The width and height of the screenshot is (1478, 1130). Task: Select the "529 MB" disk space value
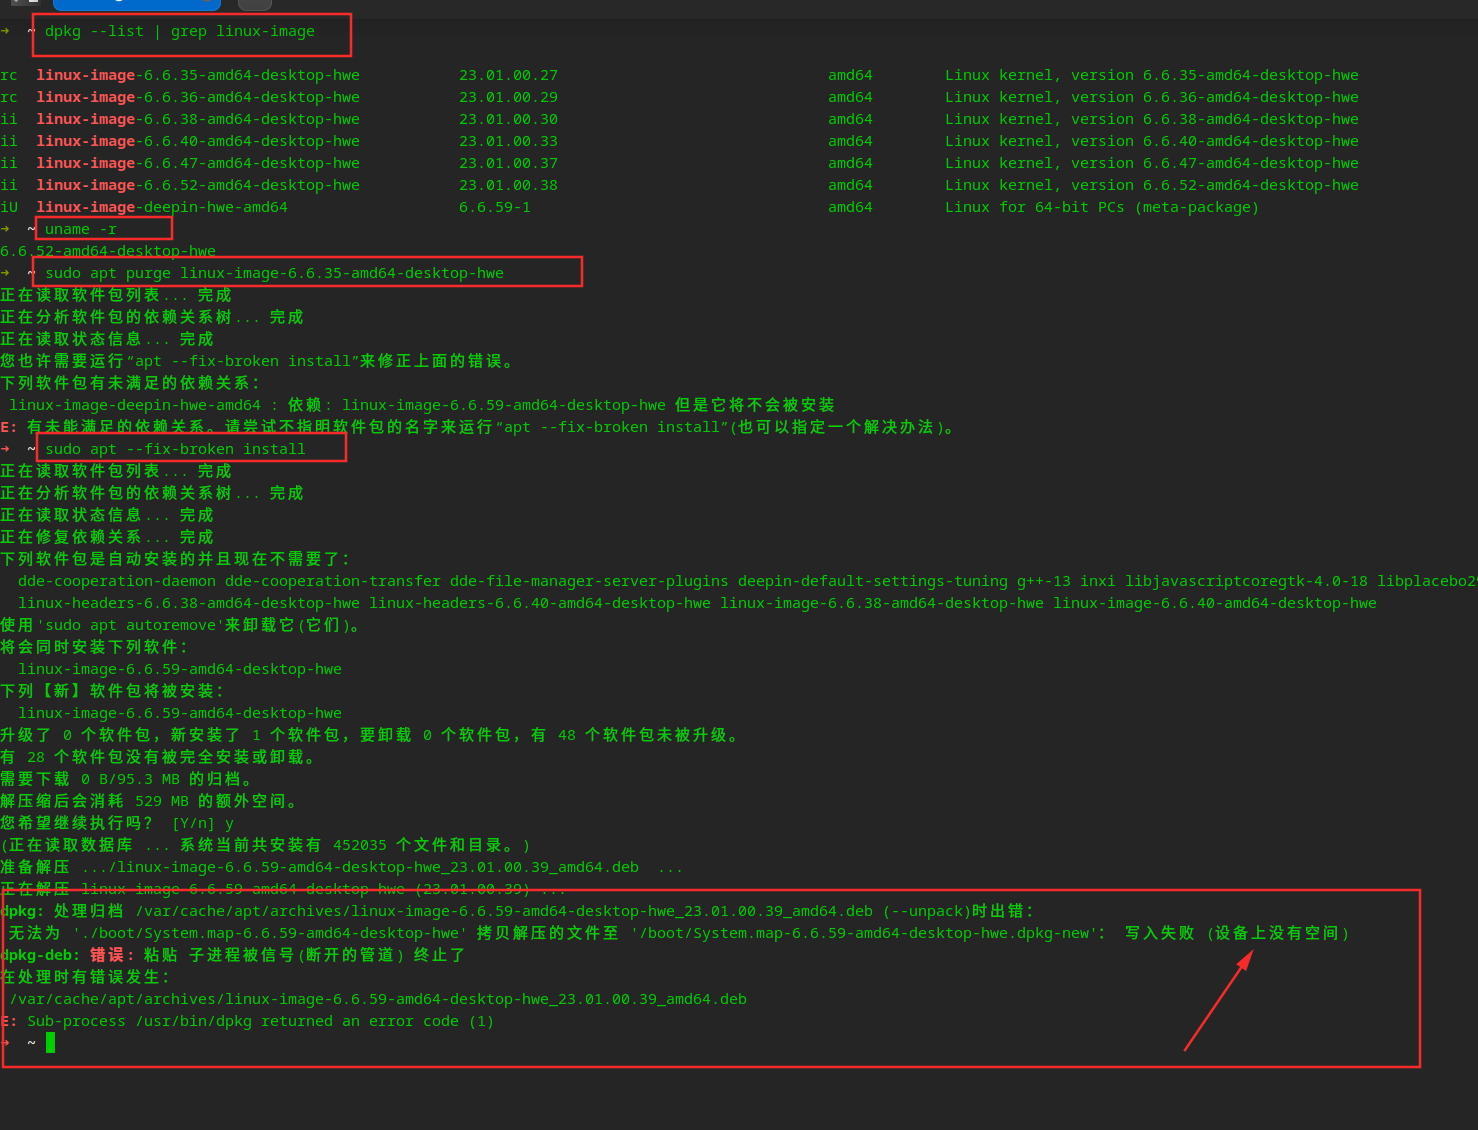point(162,801)
